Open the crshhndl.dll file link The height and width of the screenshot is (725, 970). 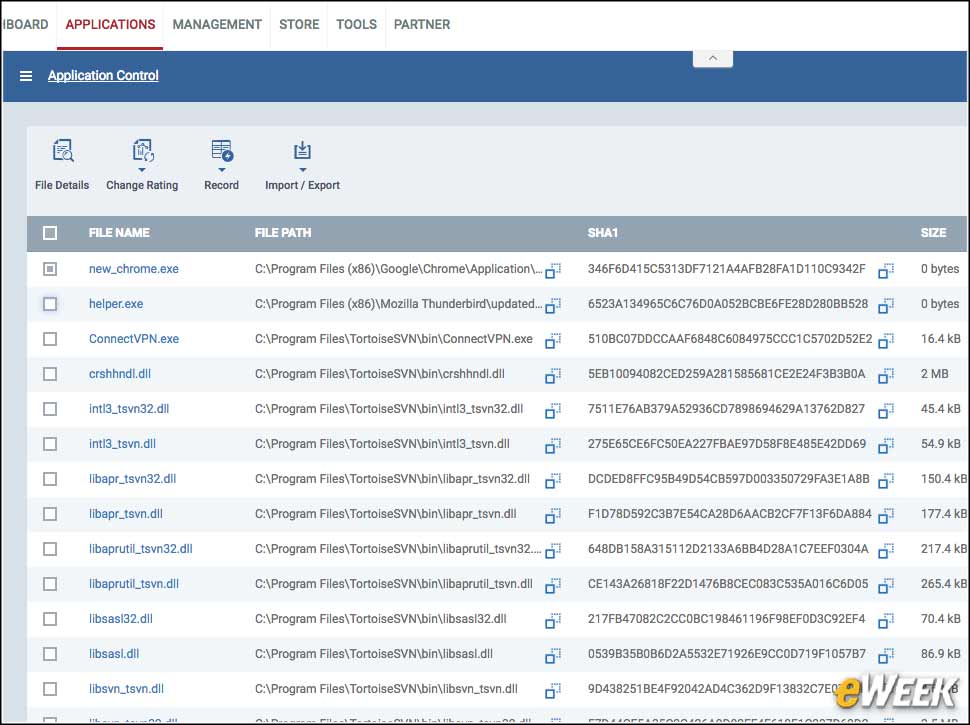[x=119, y=374]
